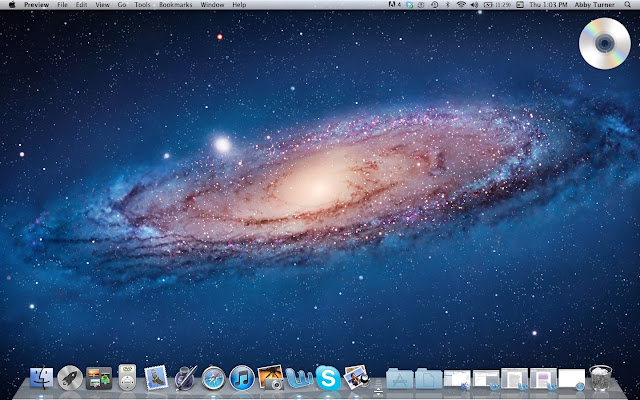Open Spotlight search magnifier icon

[x=627, y=5]
